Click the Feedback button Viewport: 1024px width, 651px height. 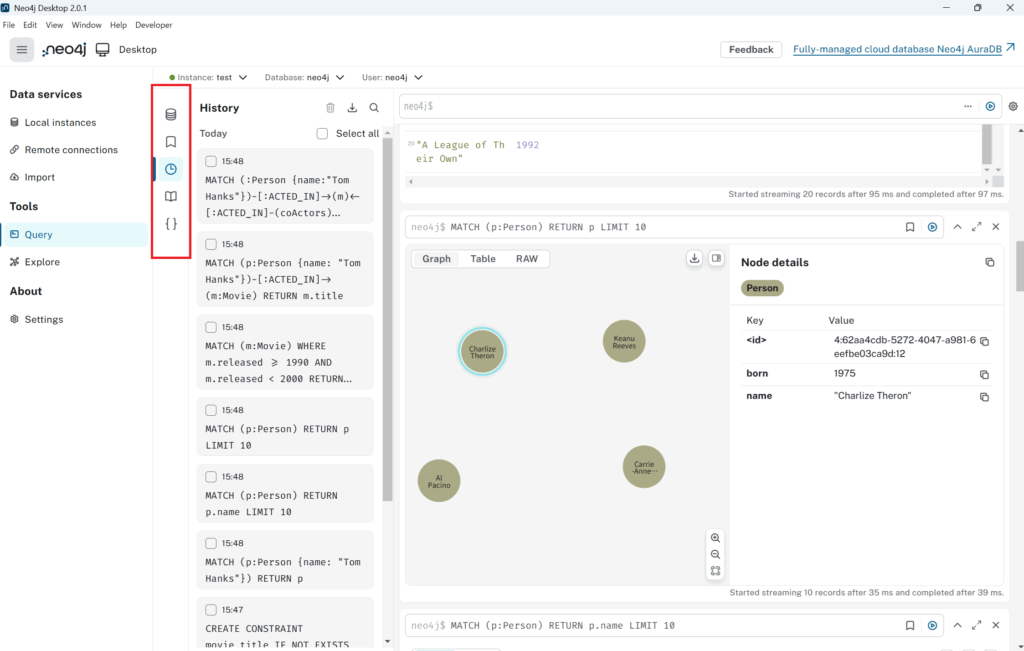click(x=751, y=50)
